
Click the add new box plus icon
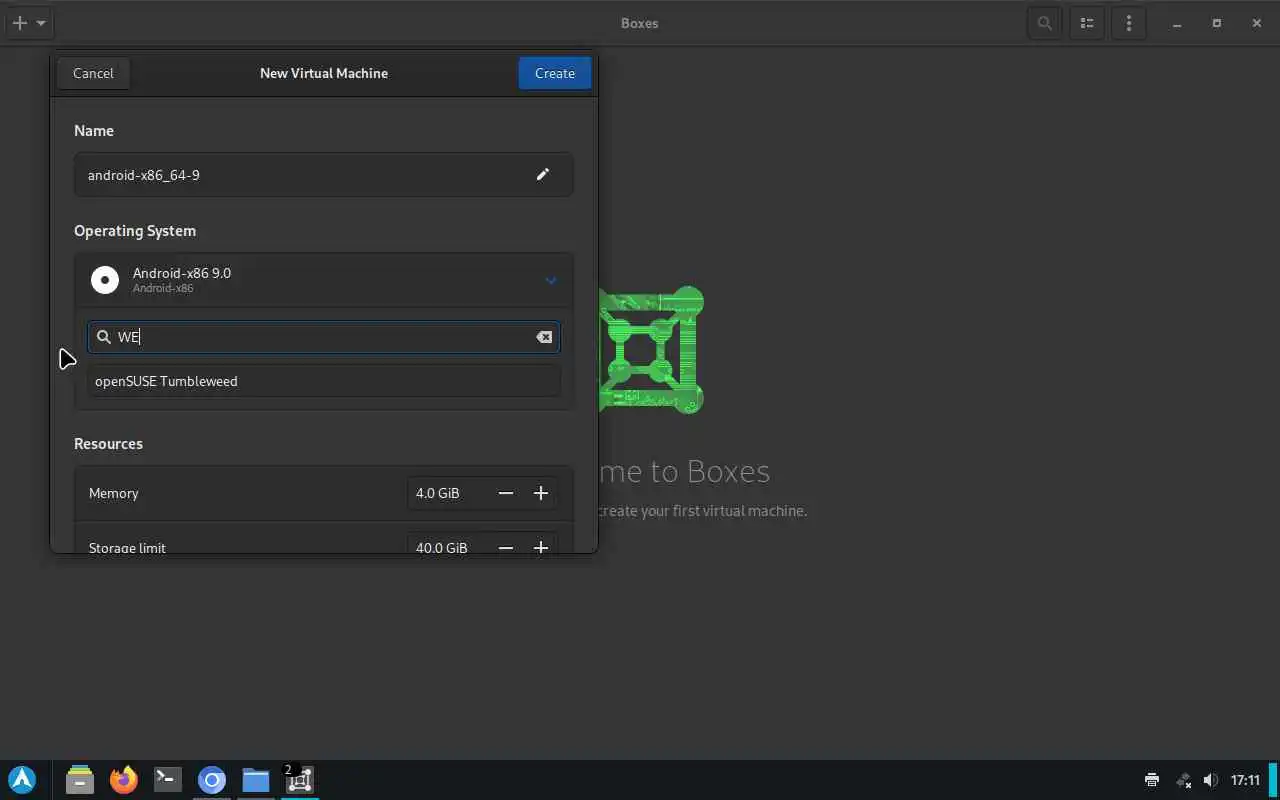(x=19, y=22)
